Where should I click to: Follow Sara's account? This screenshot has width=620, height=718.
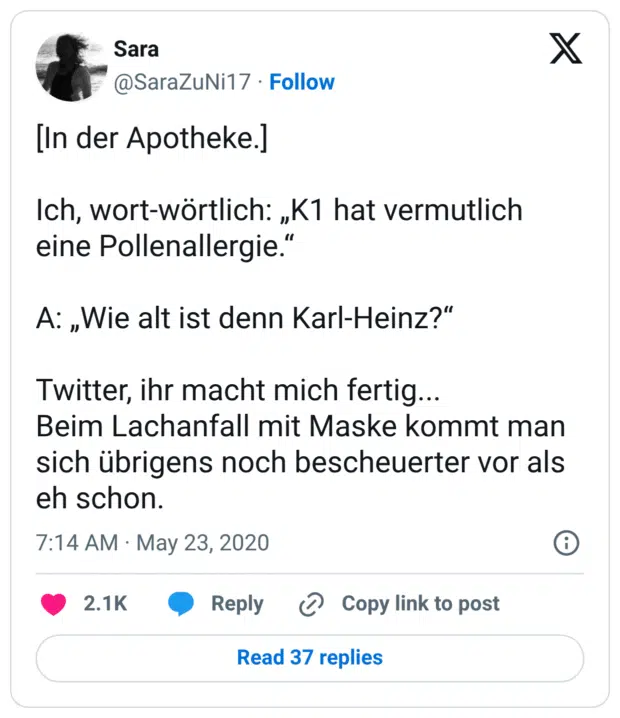pos(302,82)
